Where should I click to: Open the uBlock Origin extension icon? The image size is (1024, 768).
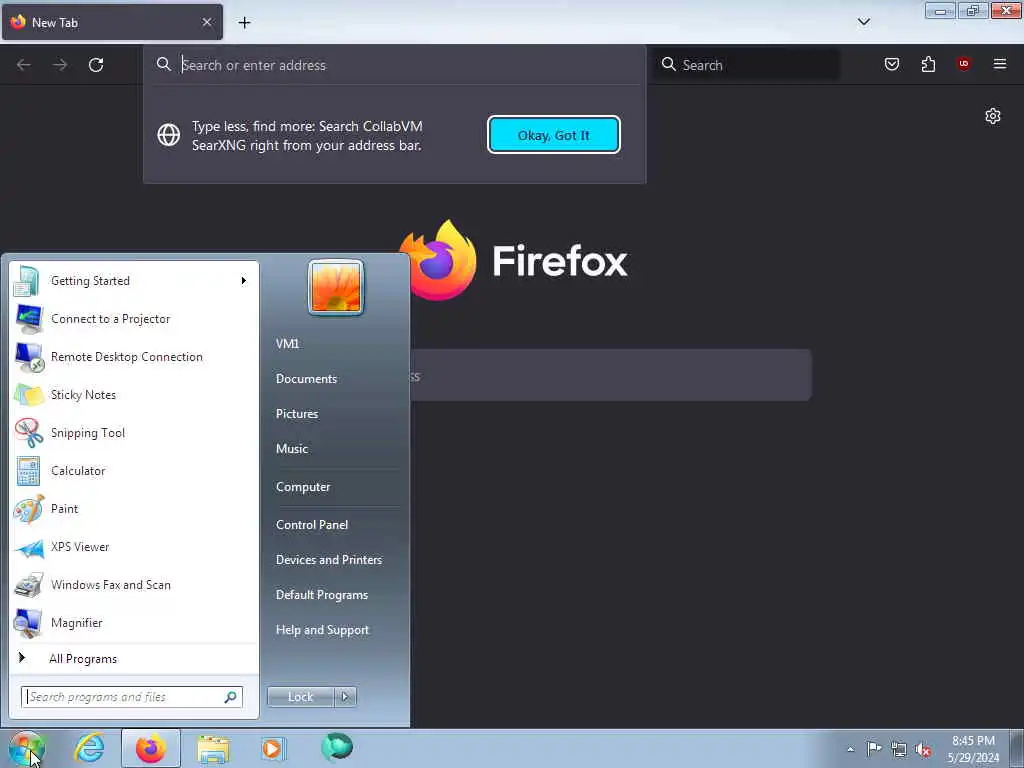click(x=963, y=64)
